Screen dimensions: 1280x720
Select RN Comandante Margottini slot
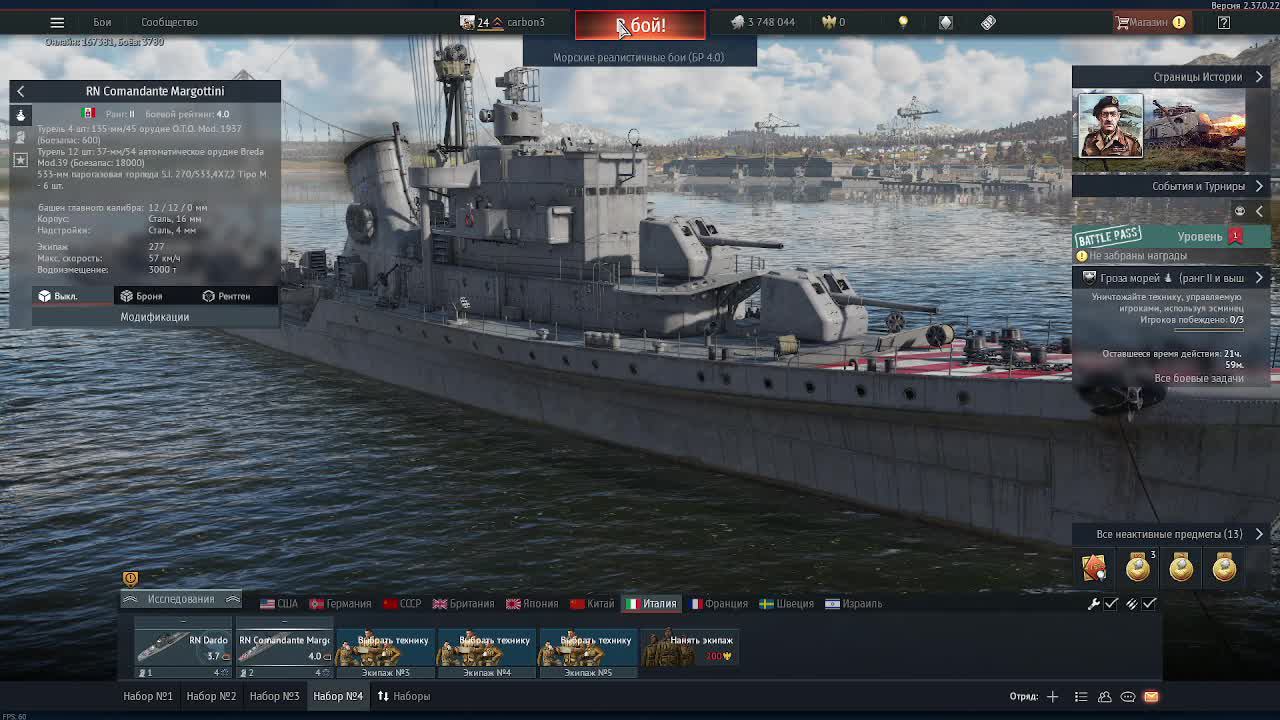tap(284, 649)
